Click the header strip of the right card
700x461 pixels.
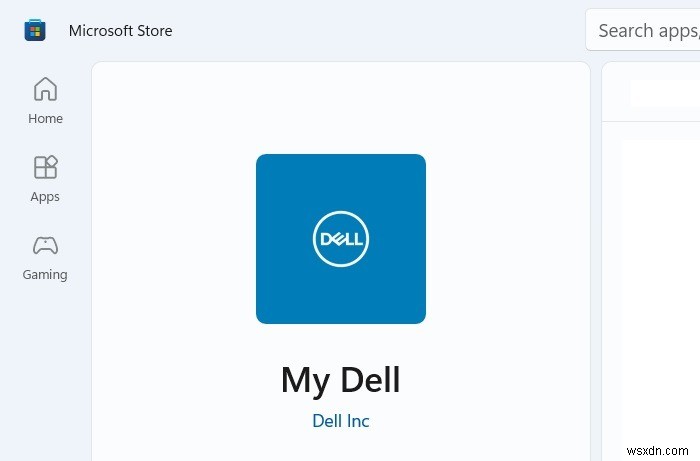click(x=651, y=91)
